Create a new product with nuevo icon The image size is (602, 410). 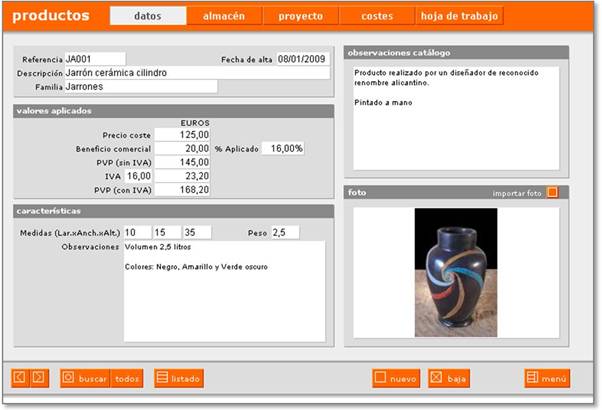pyautogui.click(x=380, y=378)
